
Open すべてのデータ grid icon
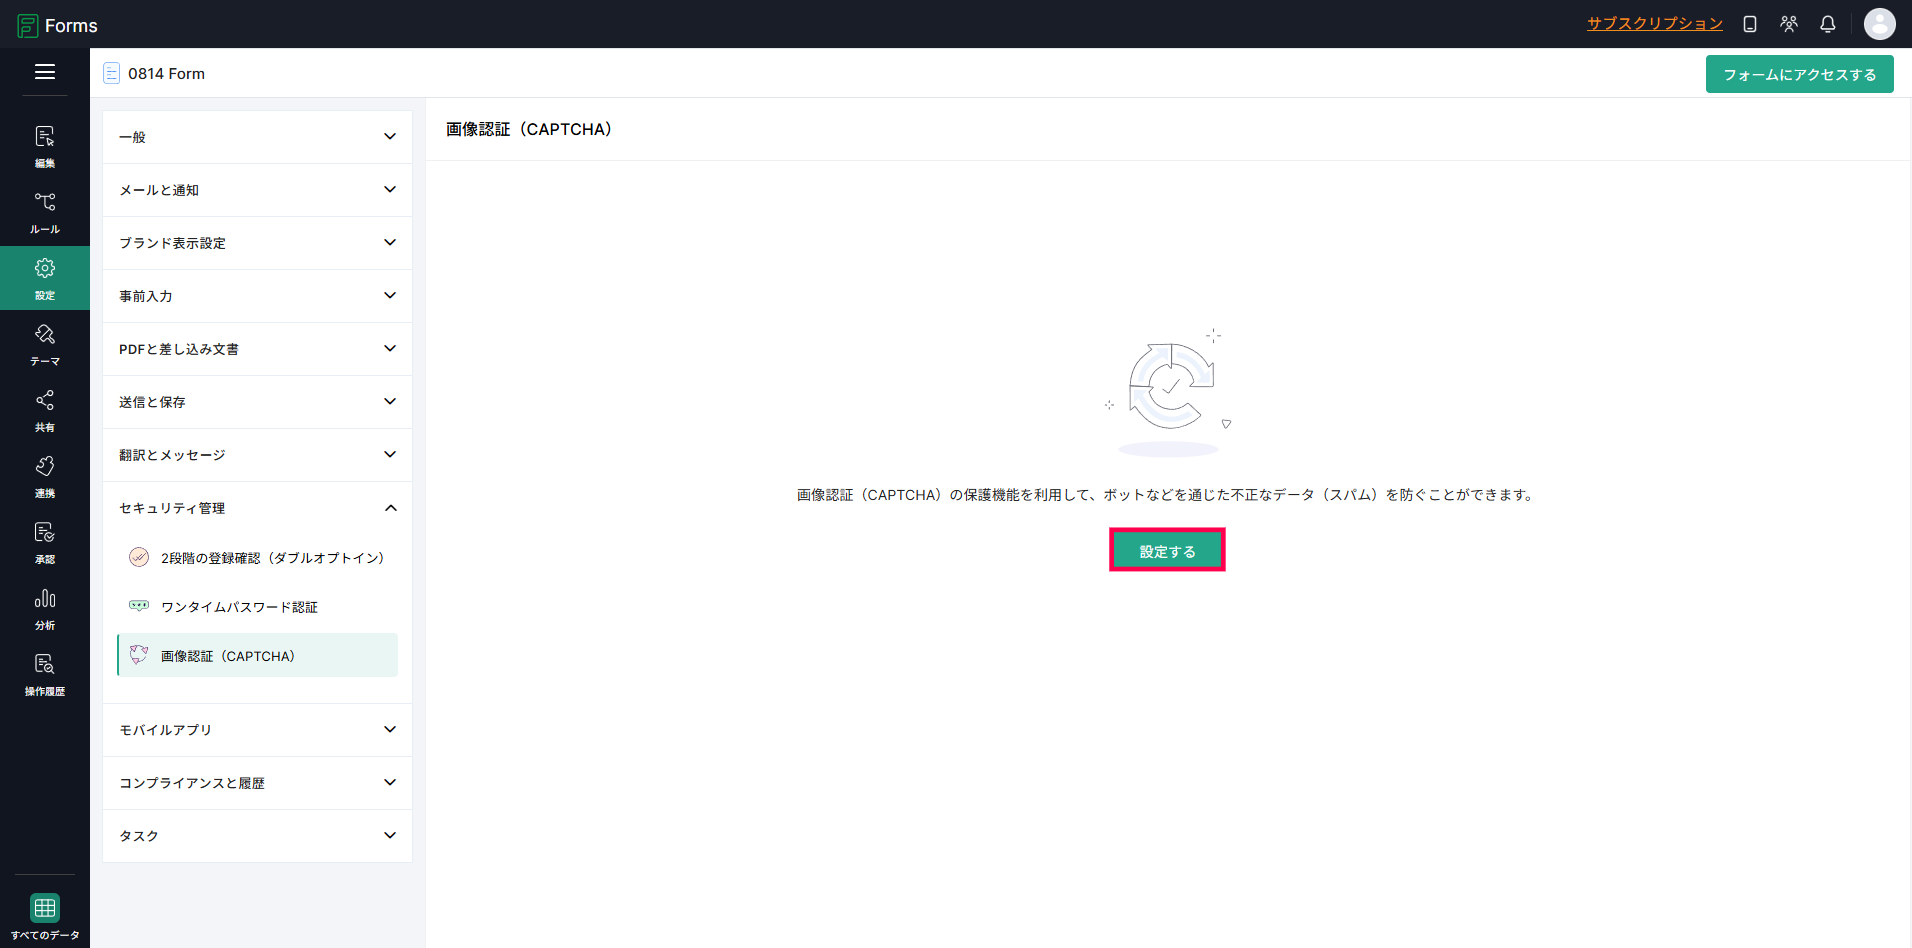pyautogui.click(x=45, y=916)
